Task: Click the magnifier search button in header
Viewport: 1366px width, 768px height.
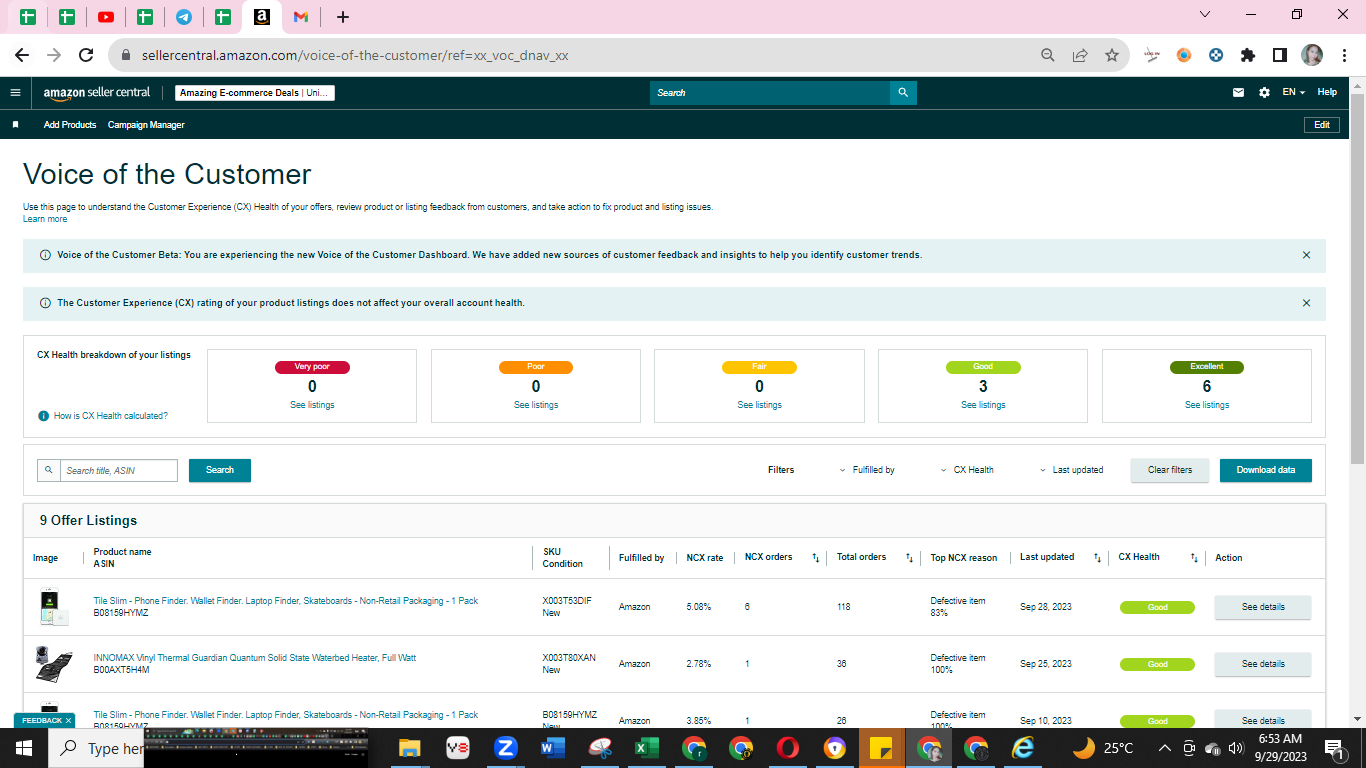Action: (x=903, y=93)
